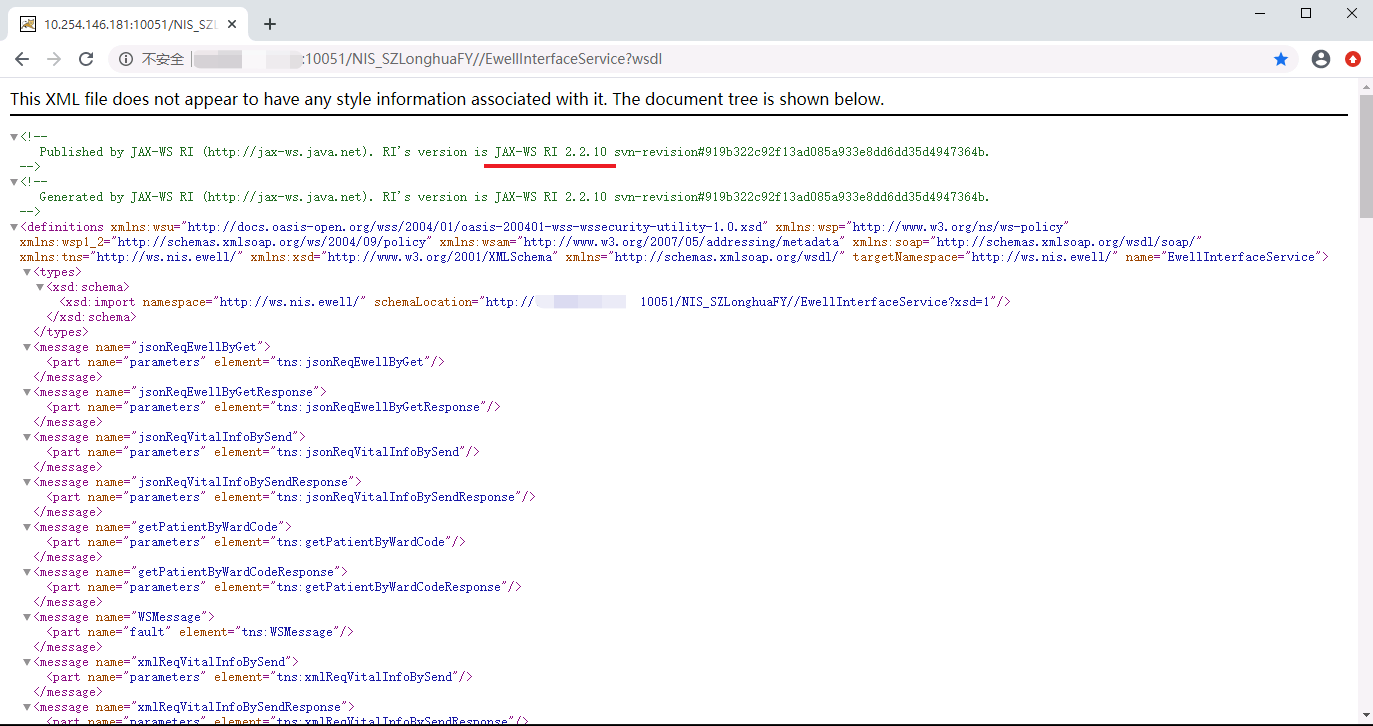The image size is (1373, 726).
Task: Collapse message WSMessage node
Action: pos(28,617)
